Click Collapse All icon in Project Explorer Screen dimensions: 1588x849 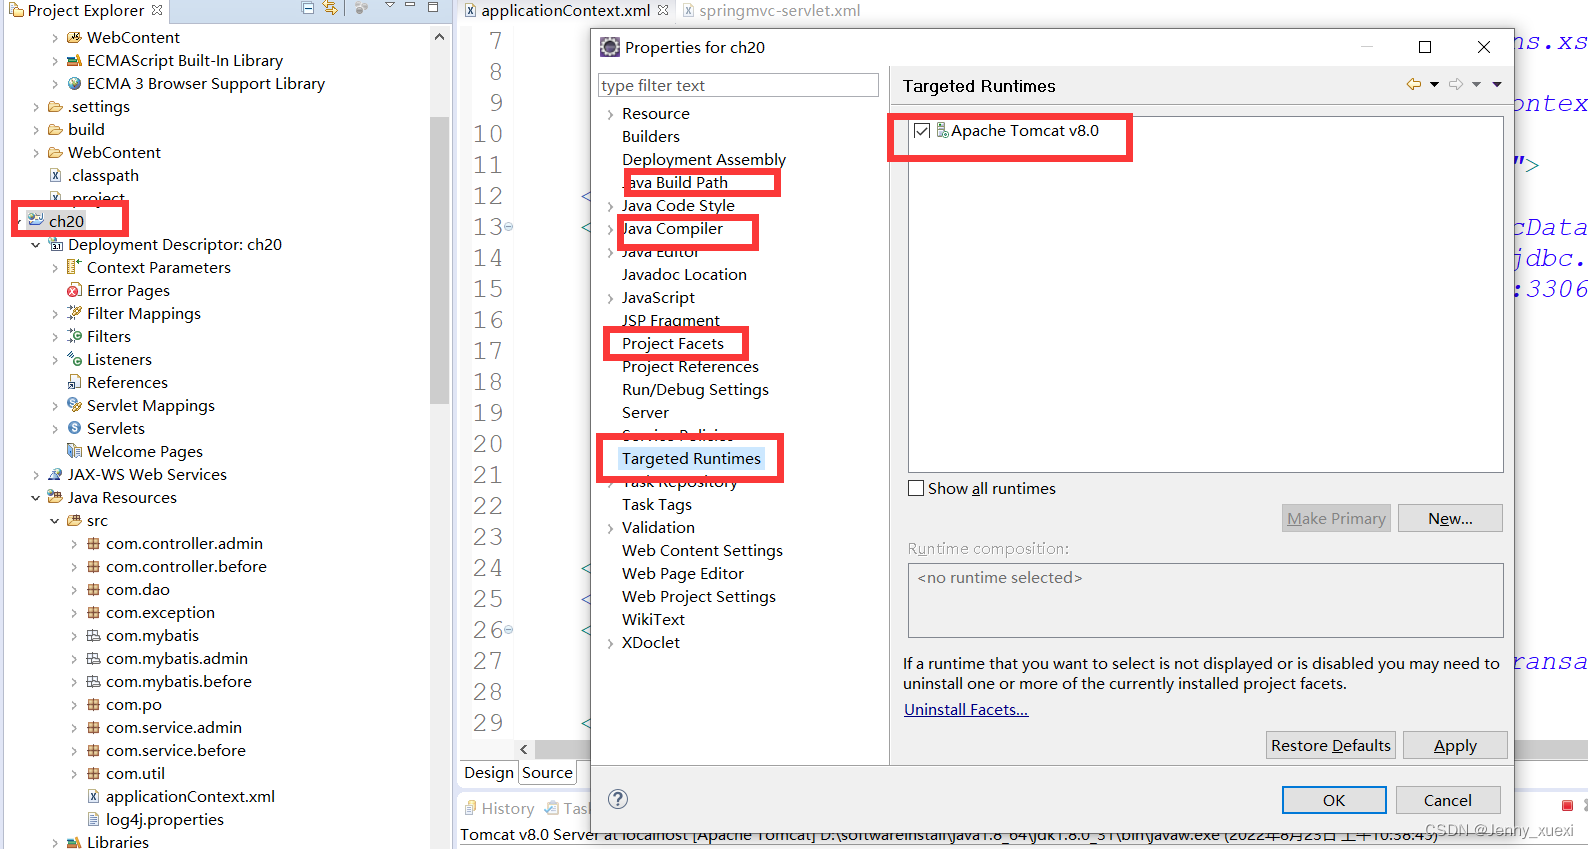(308, 8)
